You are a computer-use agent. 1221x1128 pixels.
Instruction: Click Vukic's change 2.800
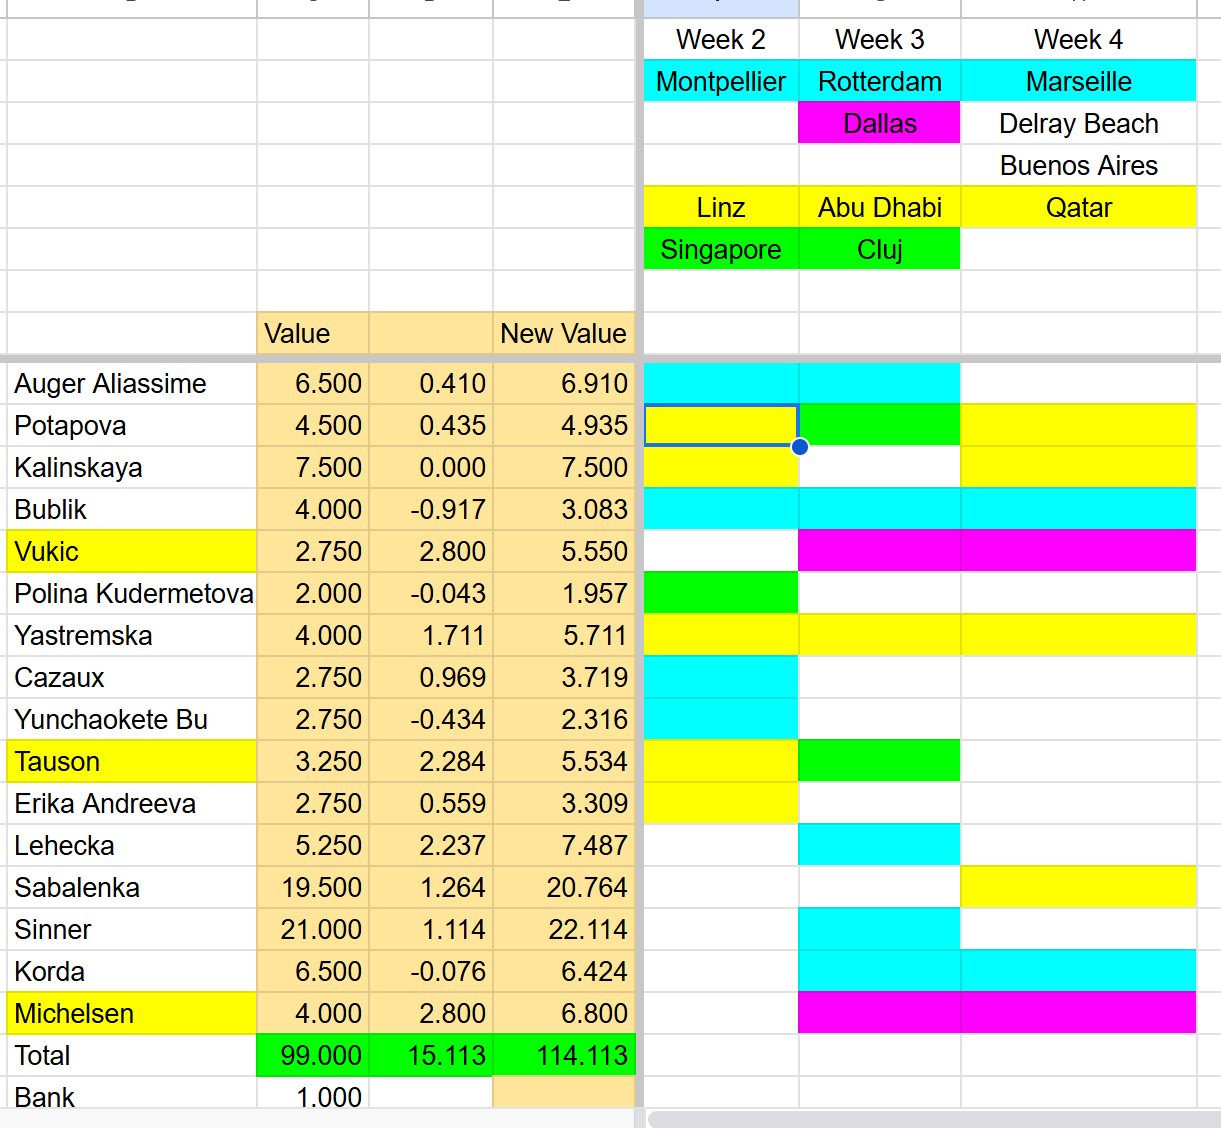click(431, 552)
